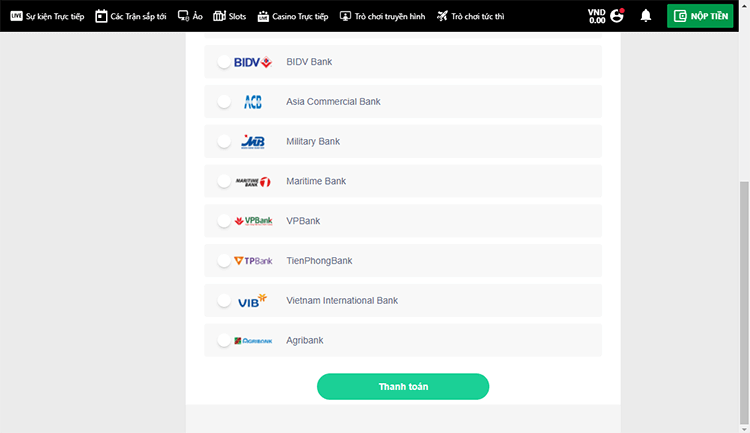Click the Thanh toán payment button
This screenshot has width=750, height=433.
coord(403,387)
